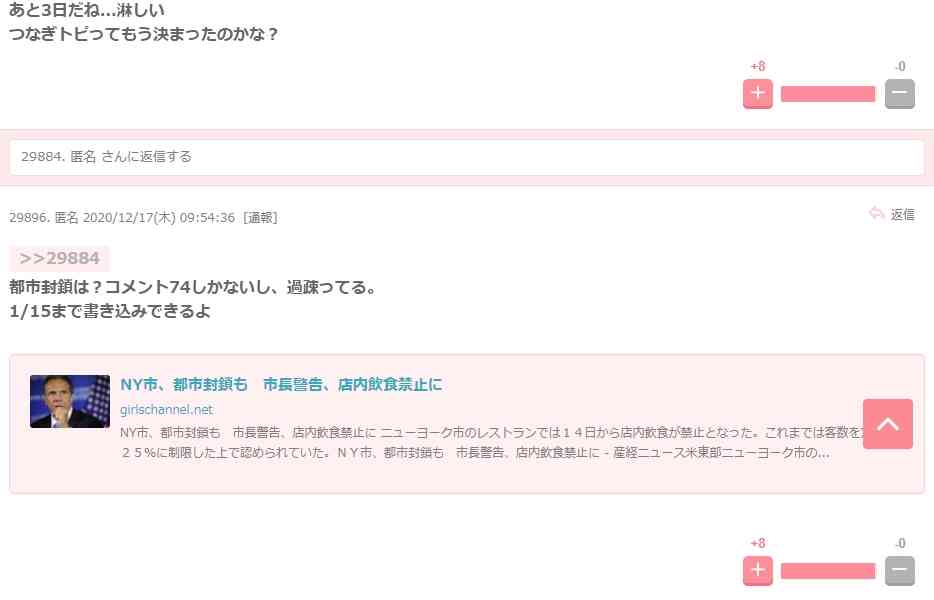
Task: Click the +8 count above comment 29896's plus
Action: [758, 543]
